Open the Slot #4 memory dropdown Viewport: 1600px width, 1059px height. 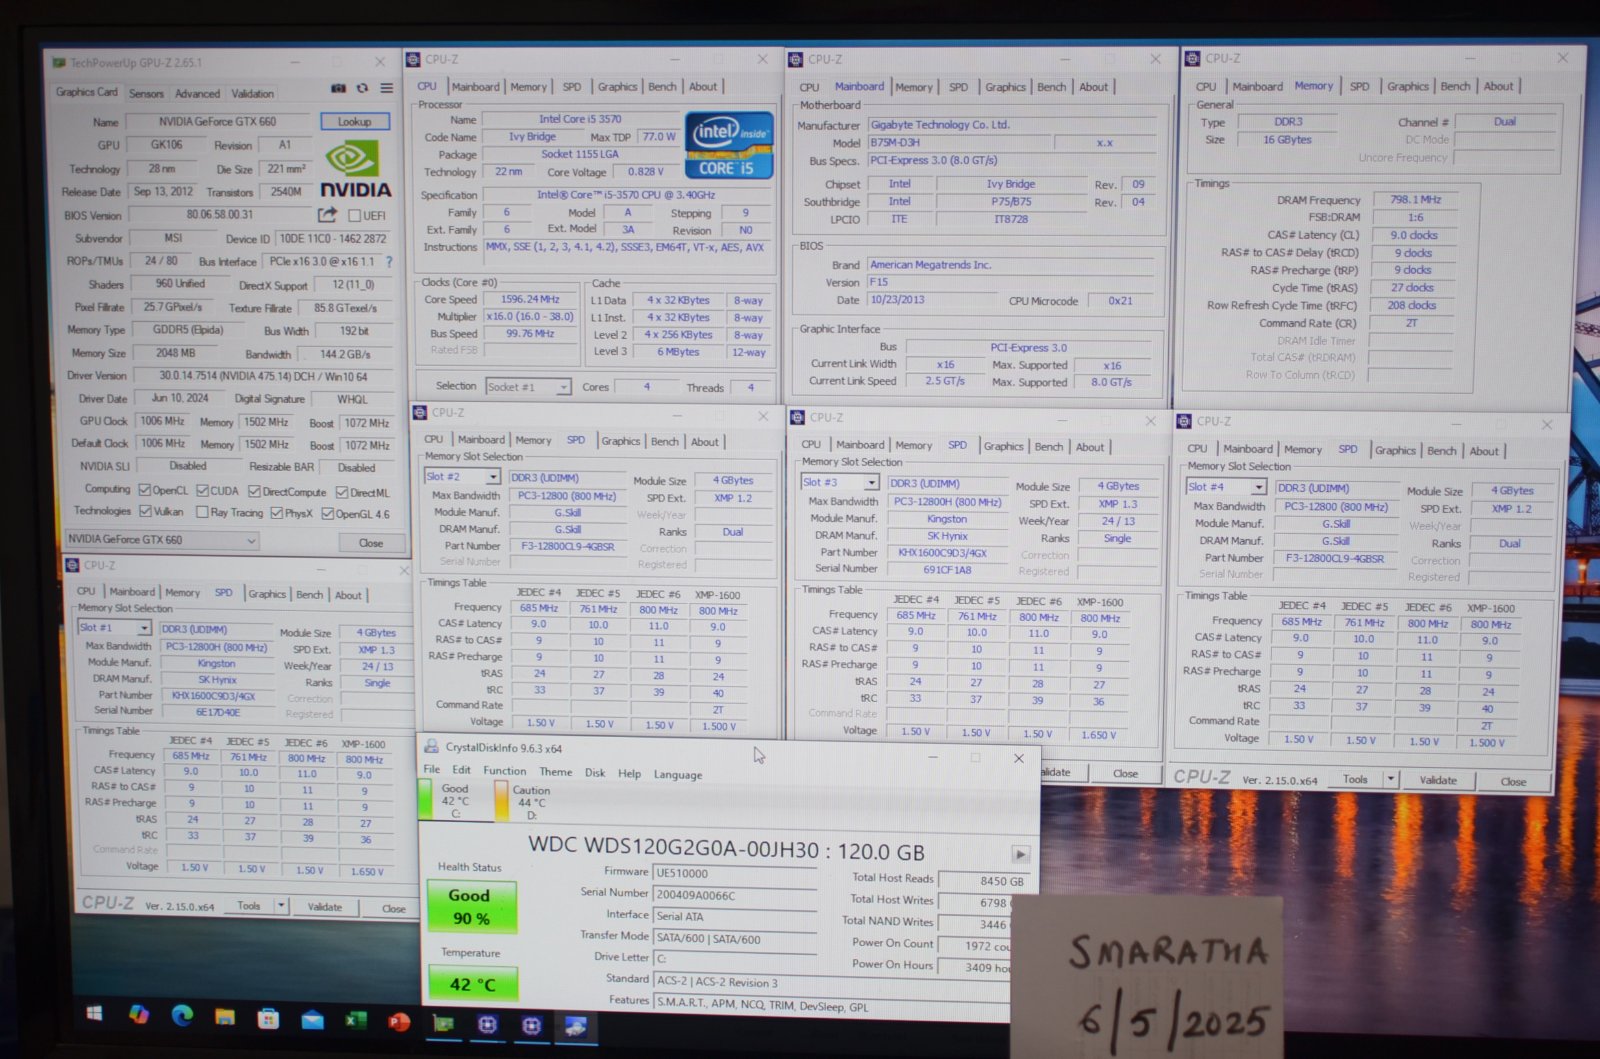[x=1226, y=487]
